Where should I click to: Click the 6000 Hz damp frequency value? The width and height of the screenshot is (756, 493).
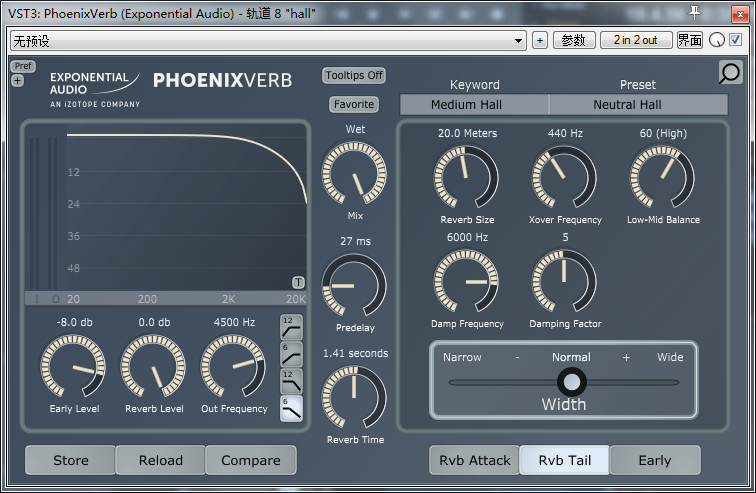click(x=467, y=237)
